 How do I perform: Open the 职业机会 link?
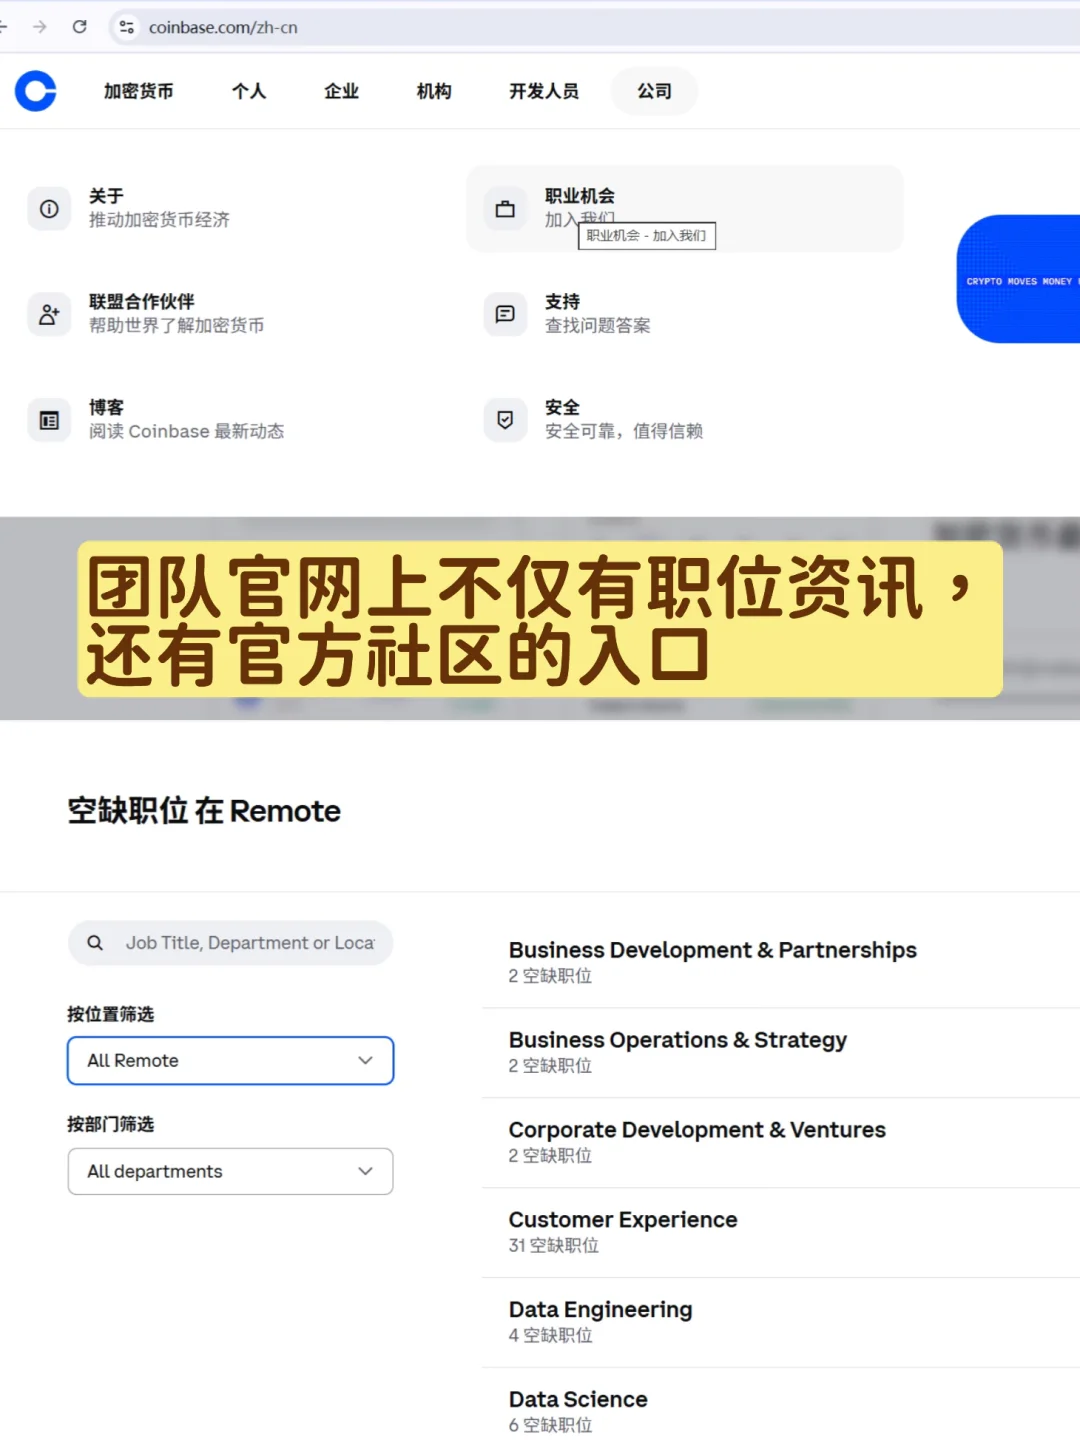pyautogui.click(x=580, y=196)
